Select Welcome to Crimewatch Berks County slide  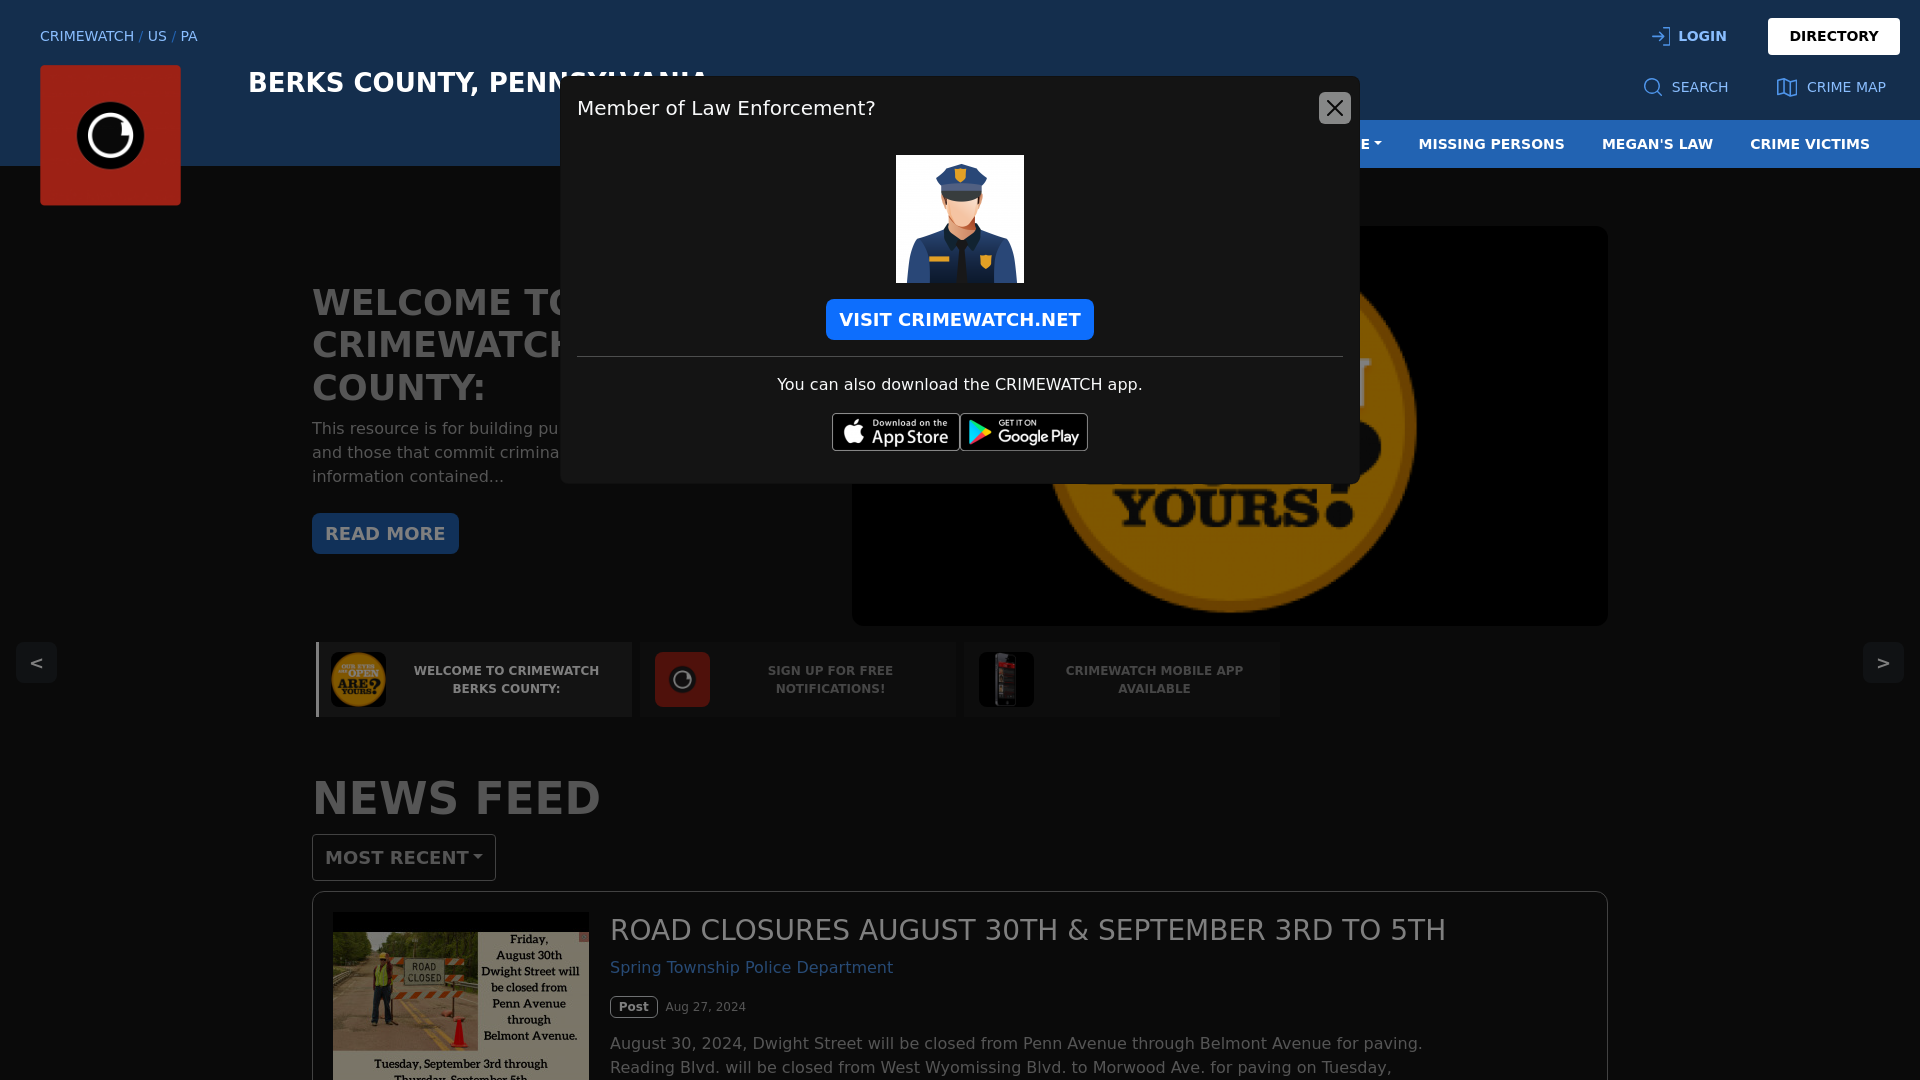474,680
